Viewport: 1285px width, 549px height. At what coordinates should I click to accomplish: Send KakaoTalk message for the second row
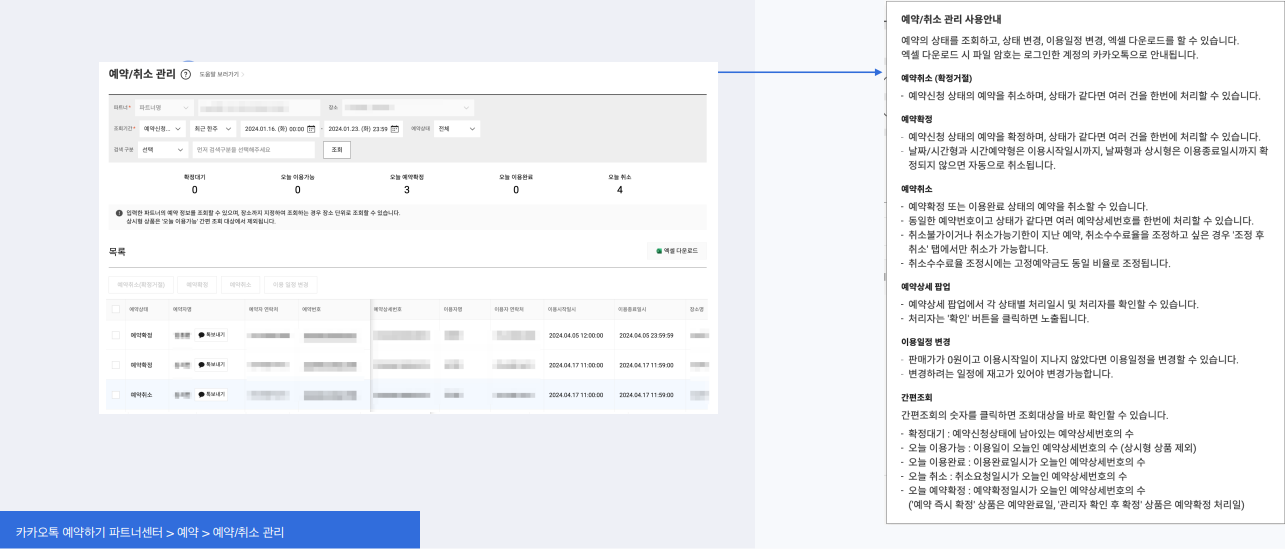coord(212,365)
